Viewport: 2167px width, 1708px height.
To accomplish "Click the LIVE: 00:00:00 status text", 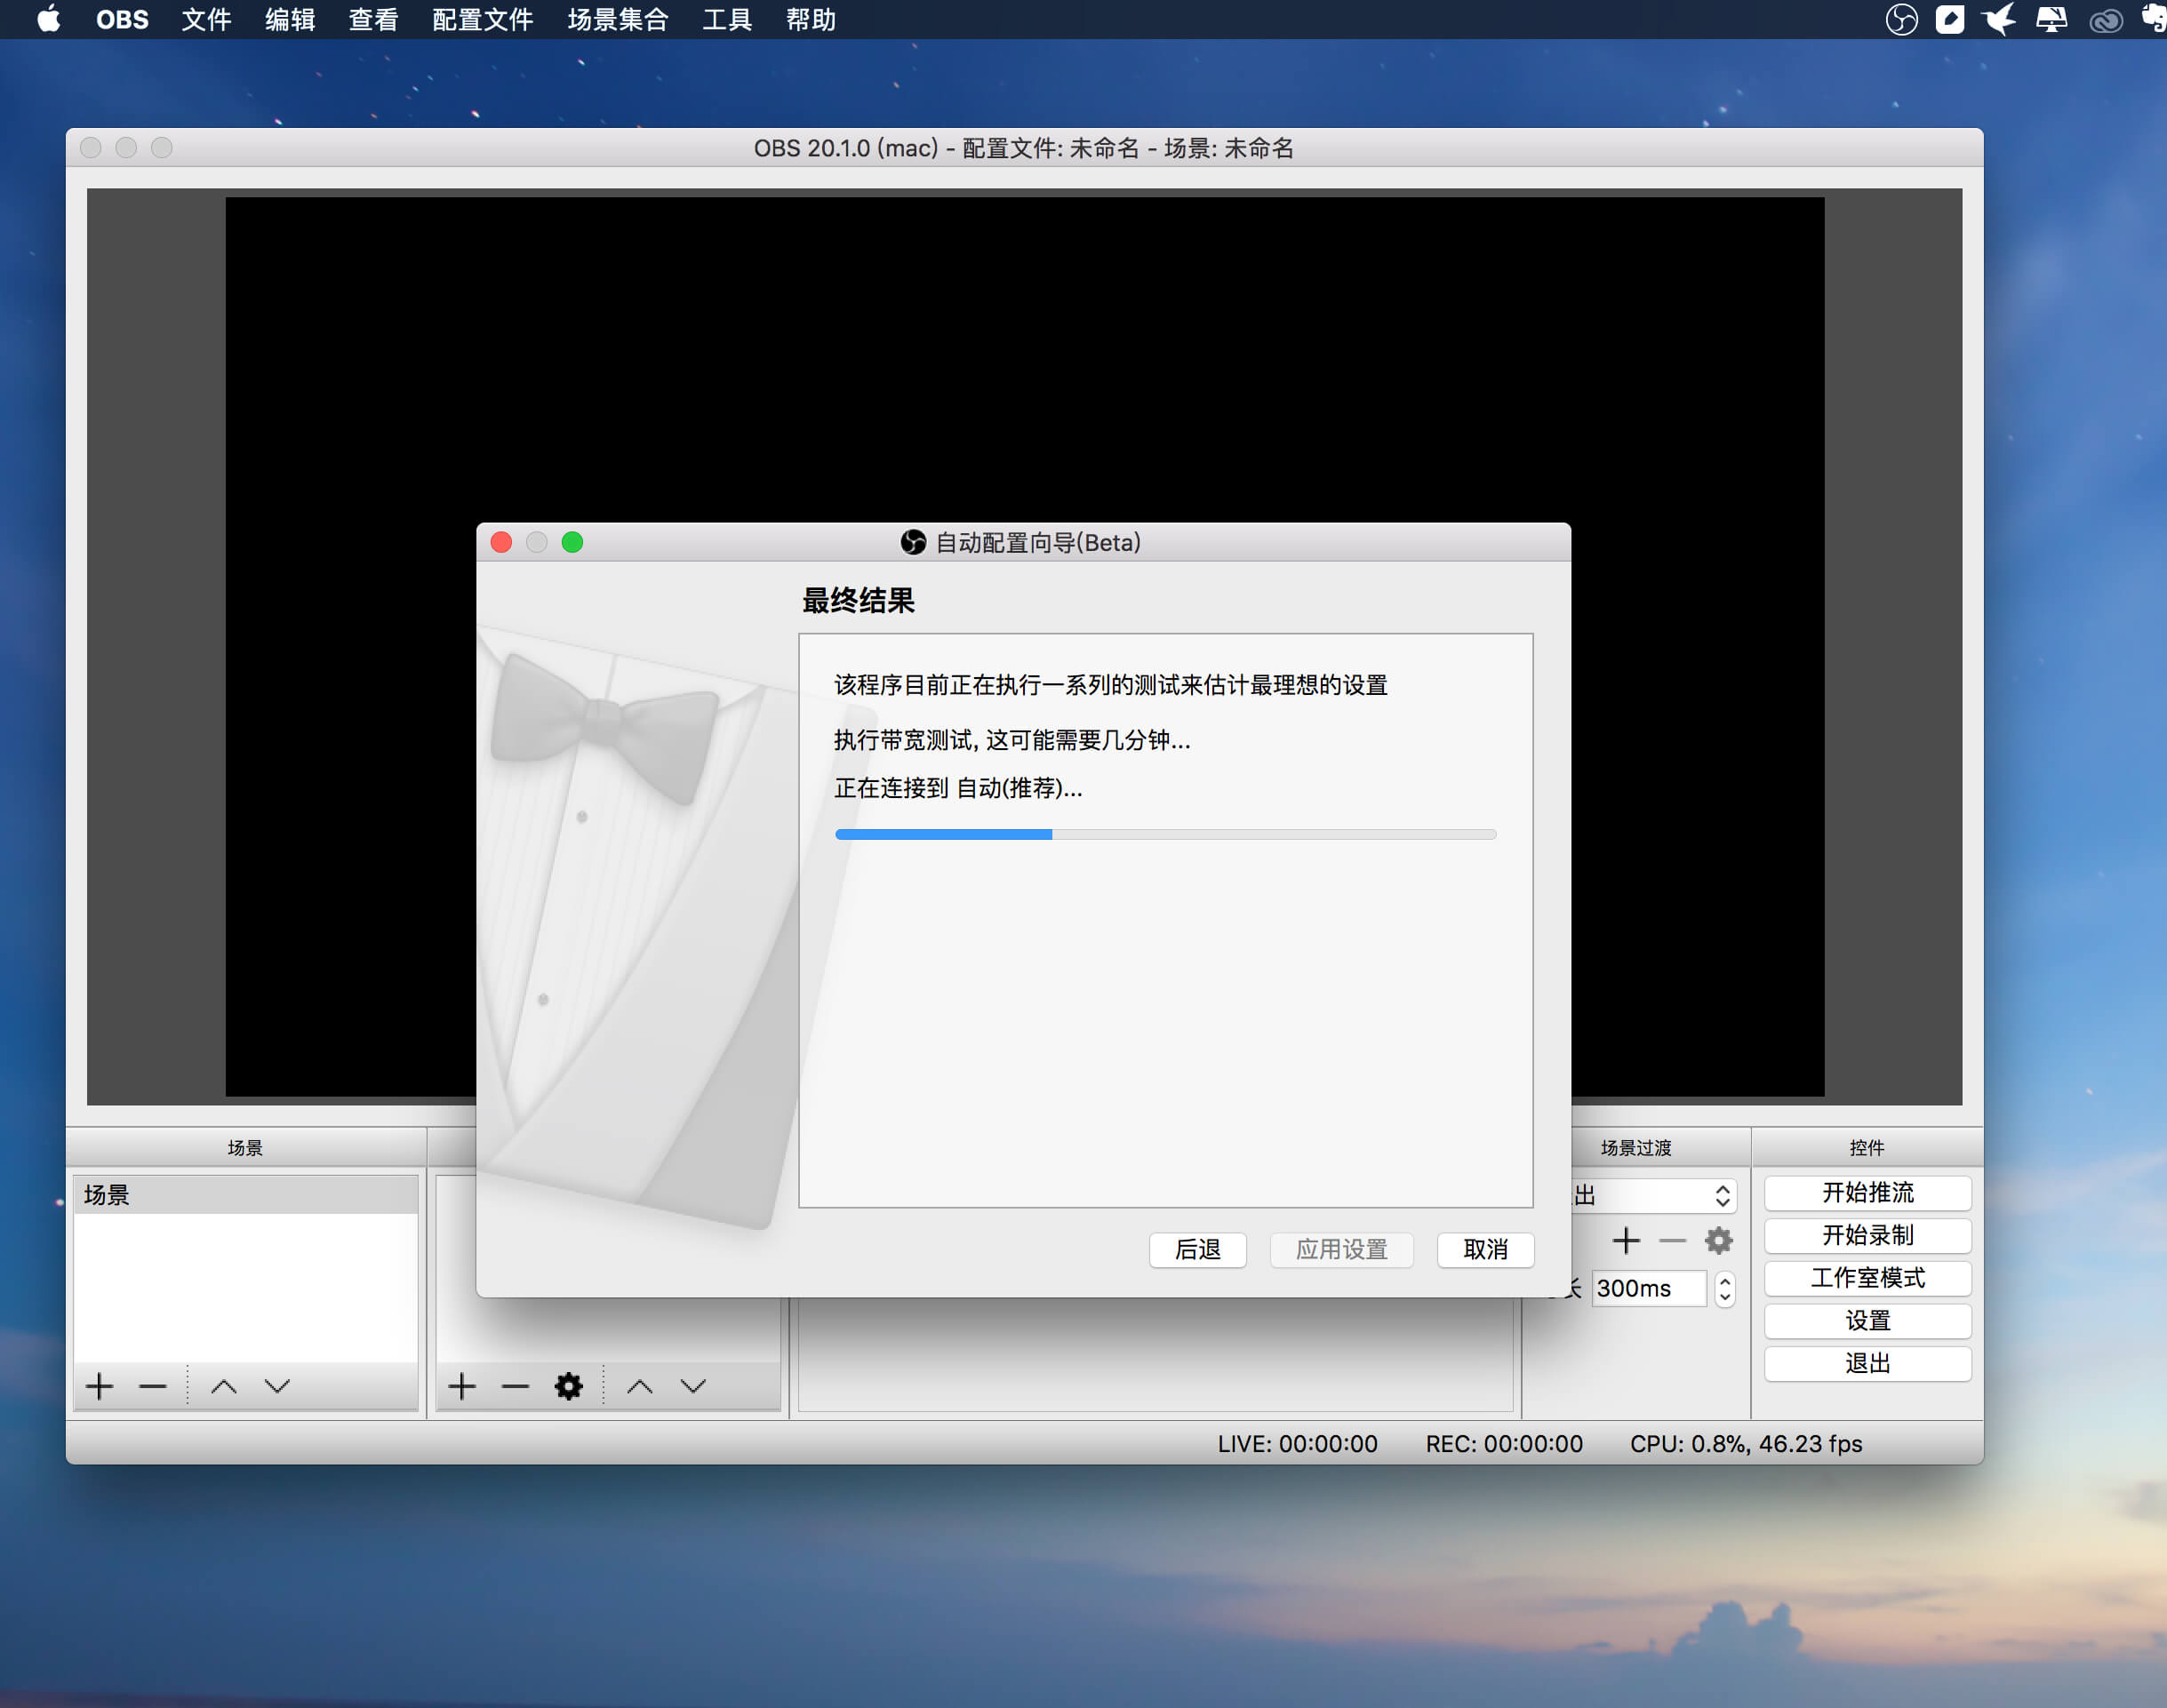I will [x=1297, y=1443].
